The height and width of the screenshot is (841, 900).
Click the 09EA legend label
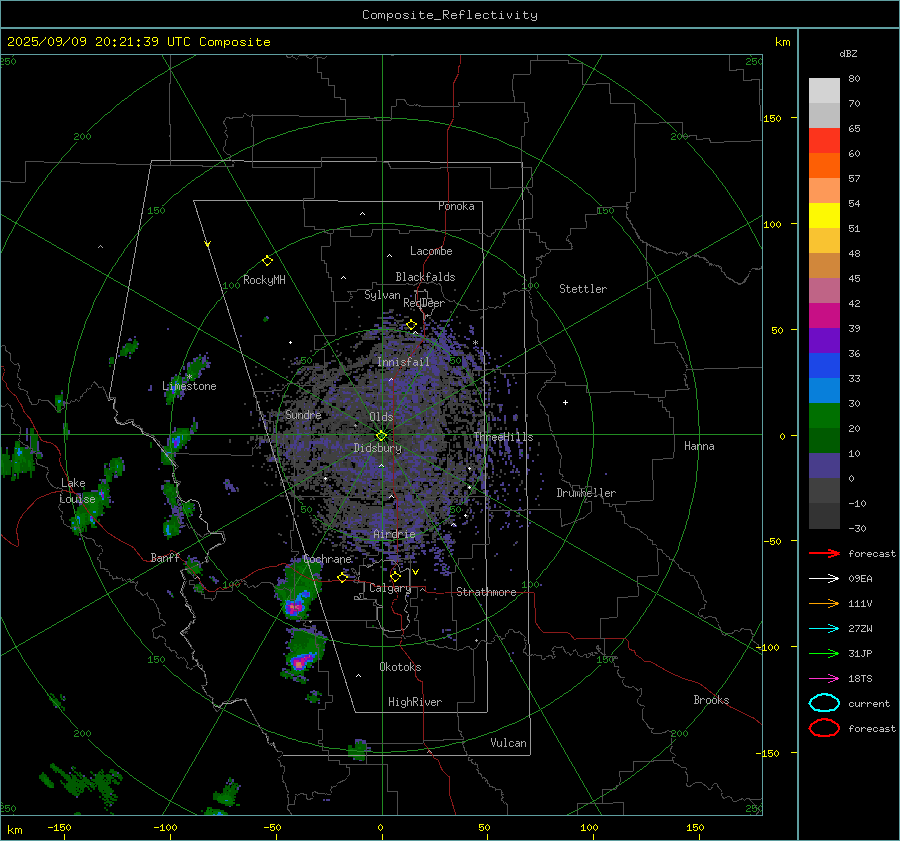pyautogui.click(x=860, y=579)
